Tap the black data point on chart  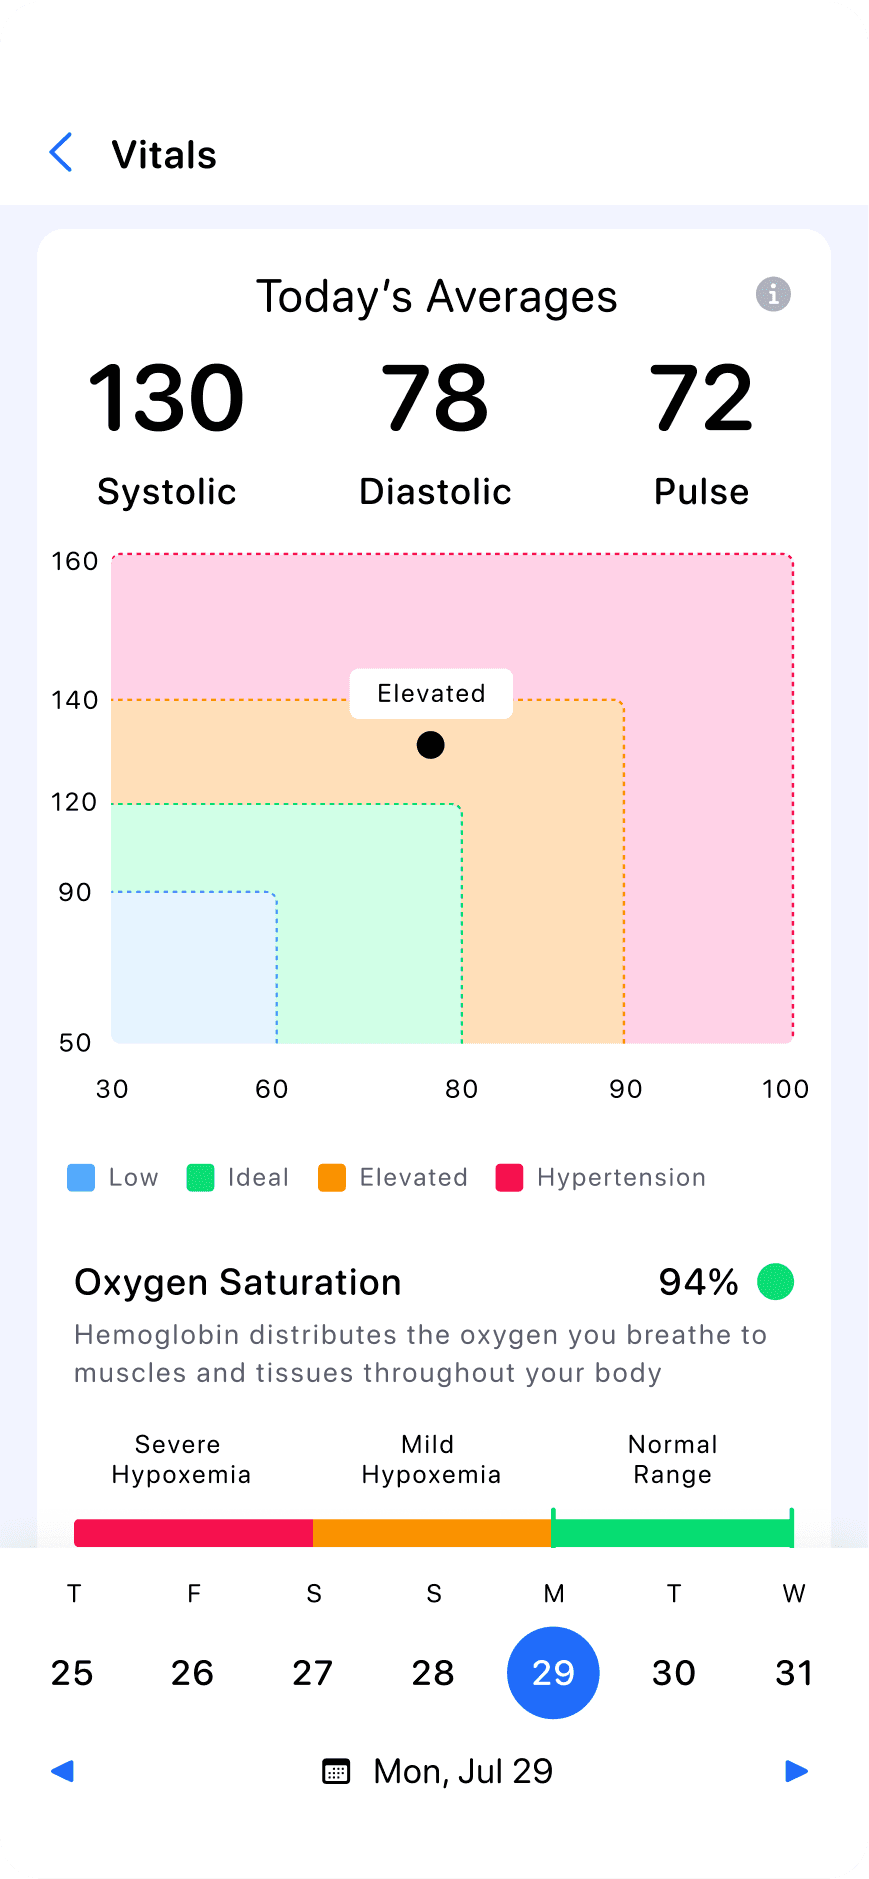click(x=430, y=745)
